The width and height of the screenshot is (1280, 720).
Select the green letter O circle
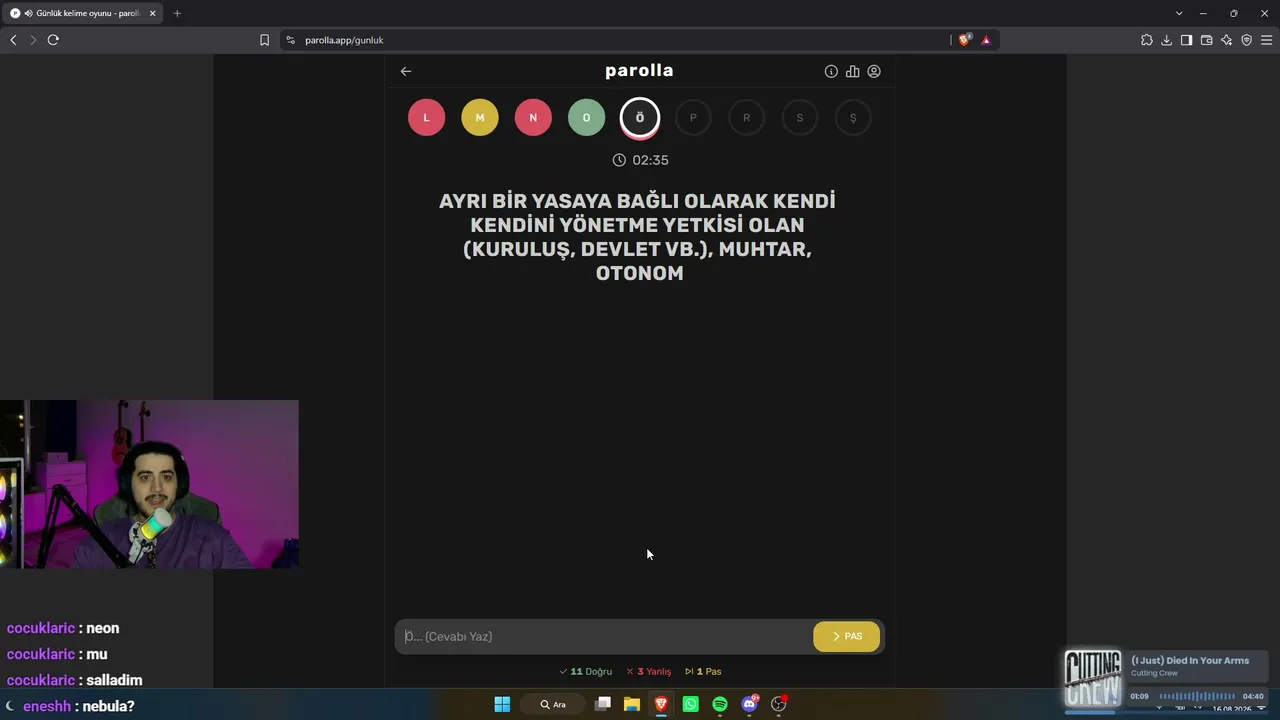586,118
